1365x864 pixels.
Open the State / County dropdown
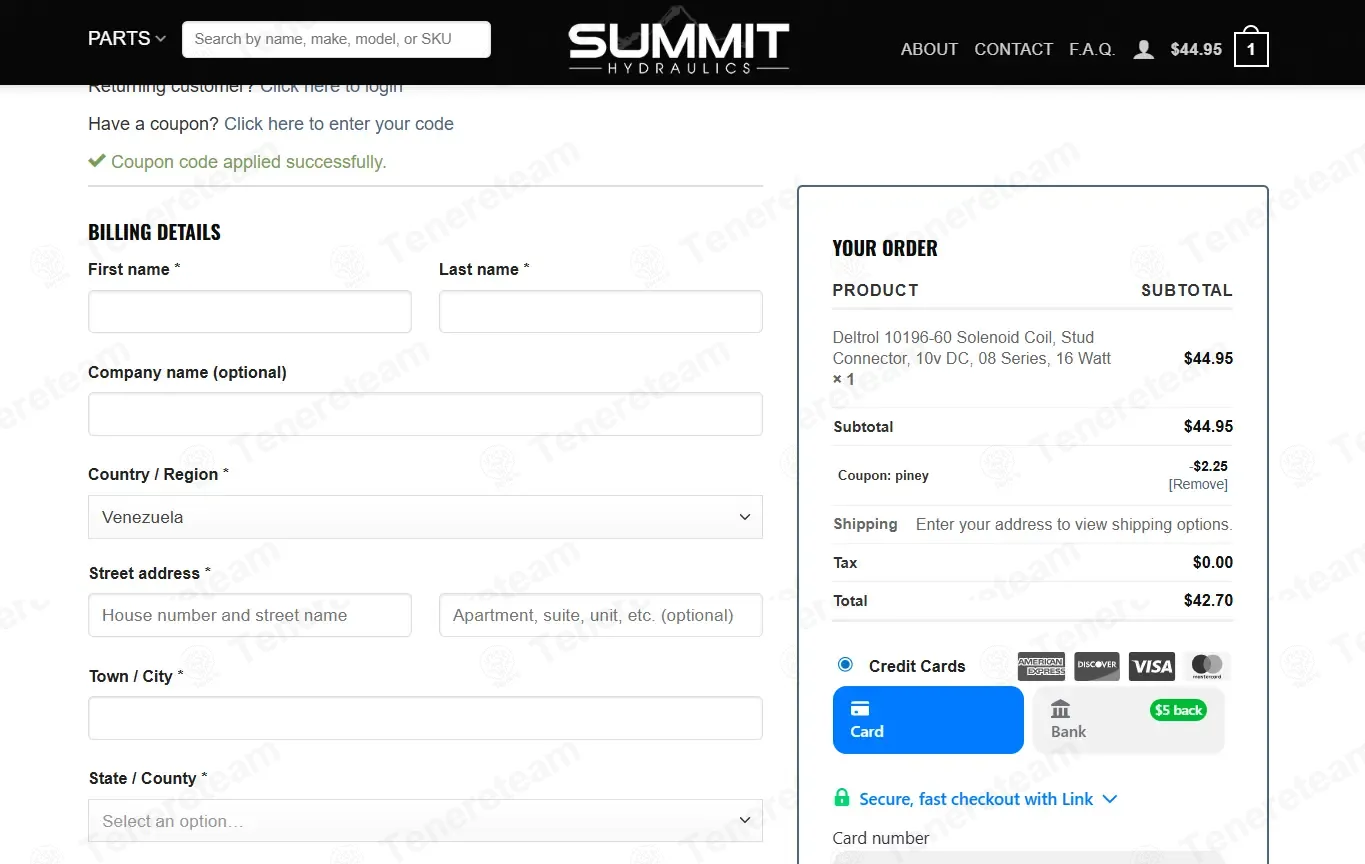pos(425,821)
